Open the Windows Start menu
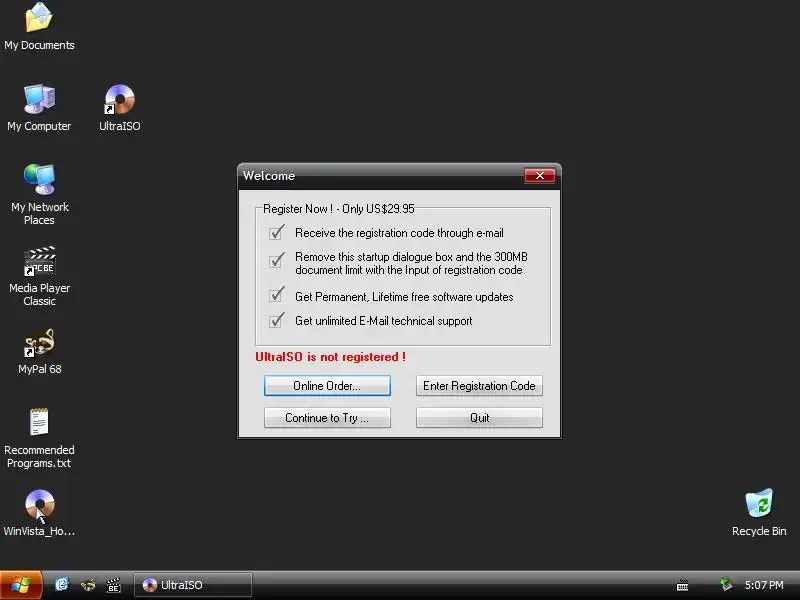Viewport: 800px width, 600px height. coord(20,585)
